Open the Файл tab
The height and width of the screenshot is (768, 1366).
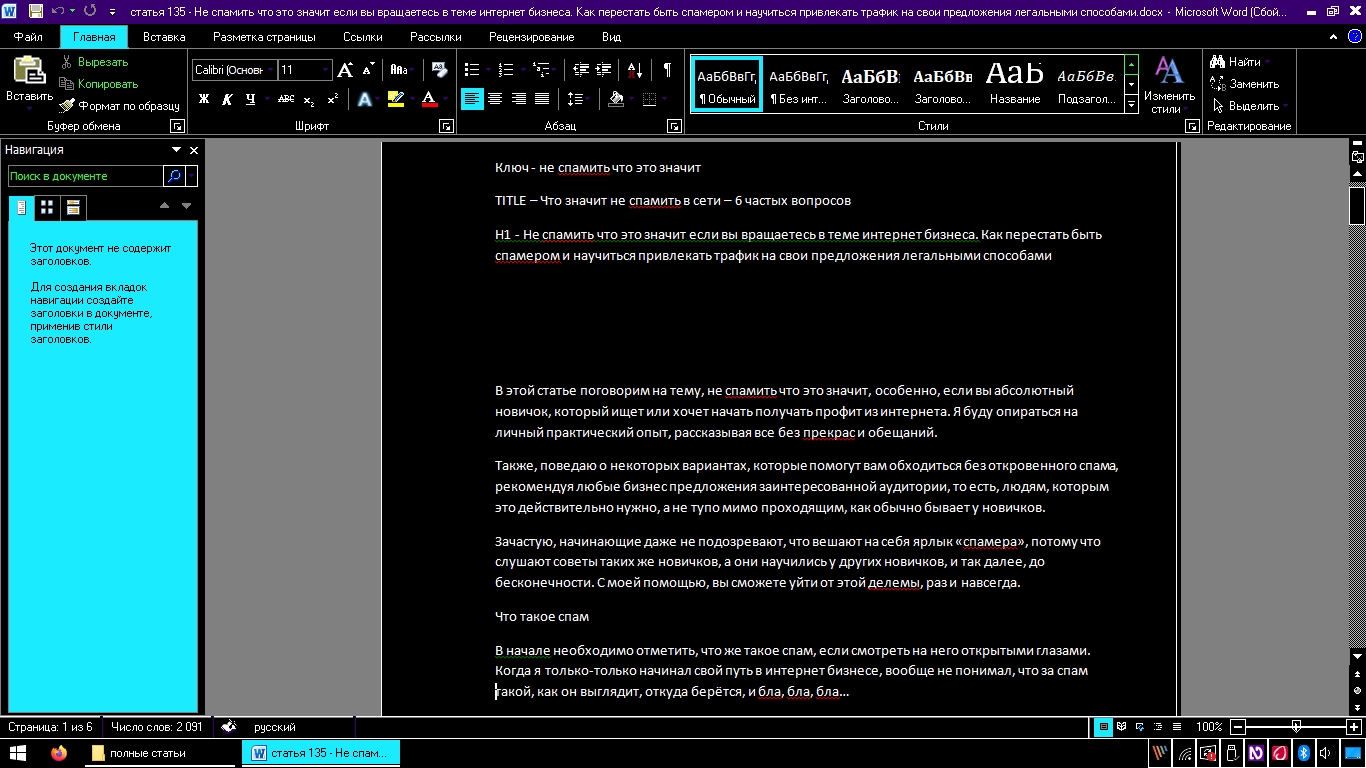click(28, 37)
